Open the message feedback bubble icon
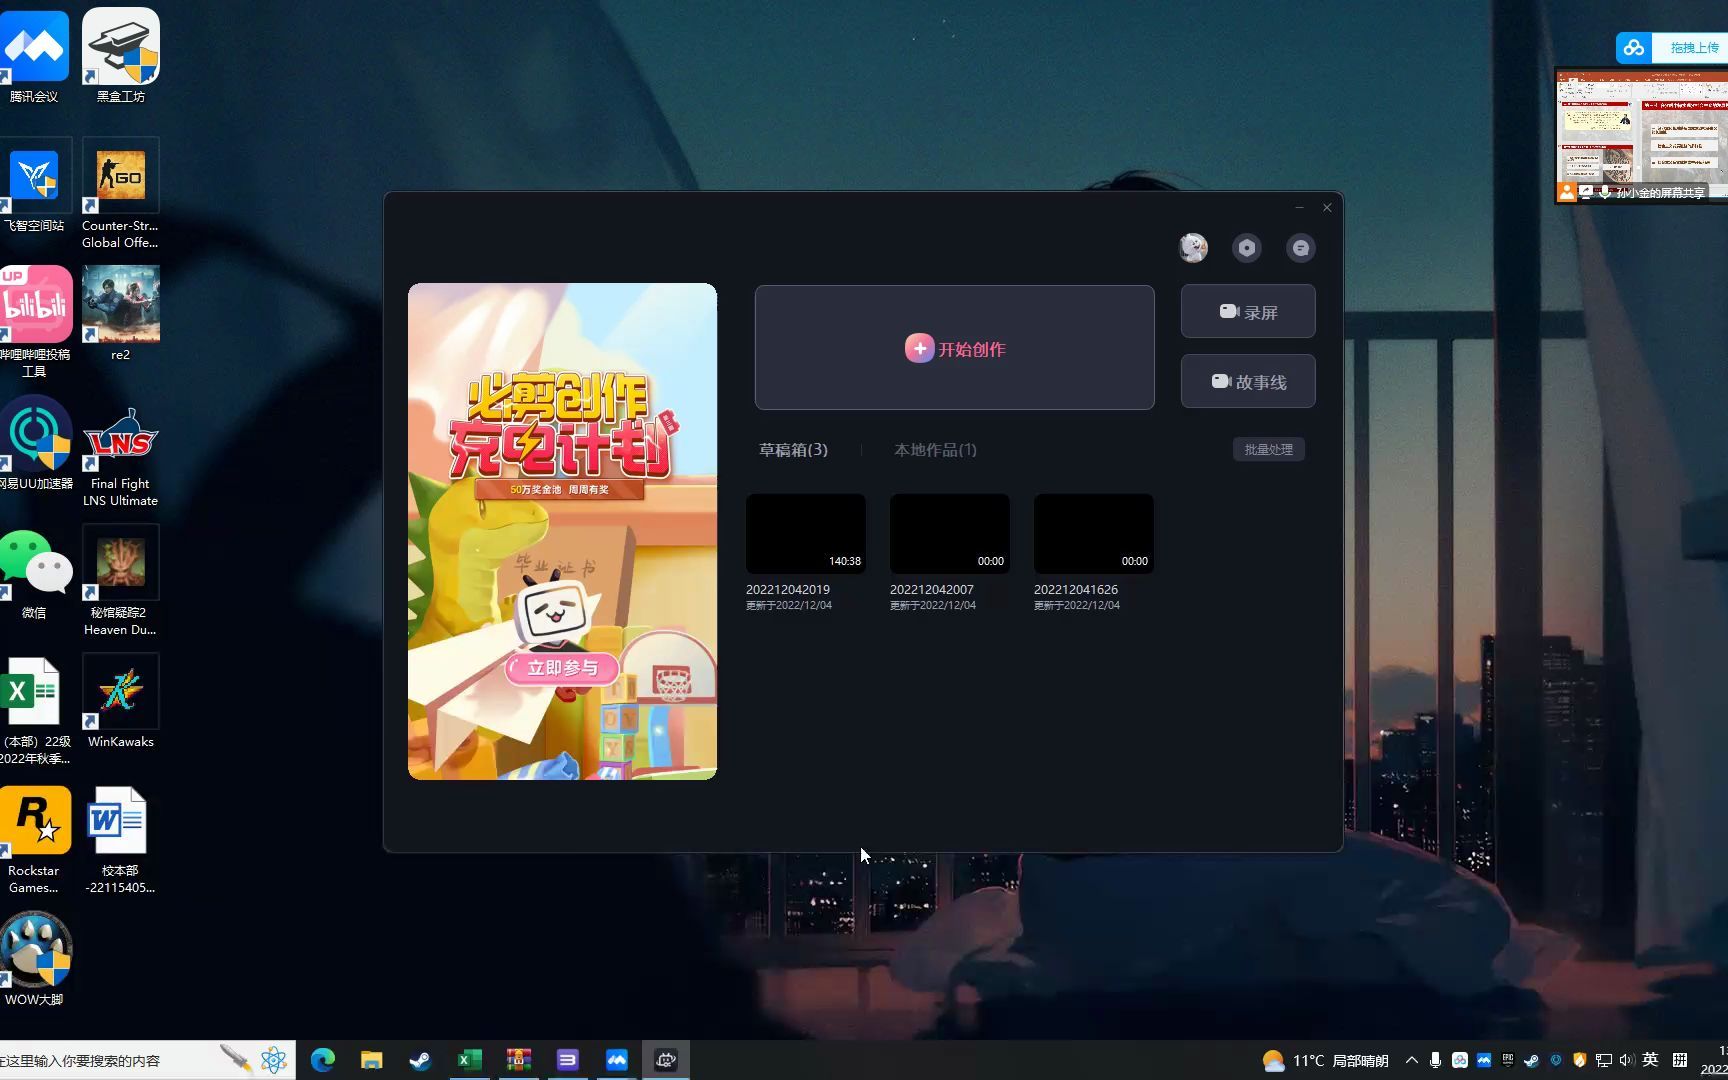The height and width of the screenshot is (1080, 1728). click(1300, 248)
